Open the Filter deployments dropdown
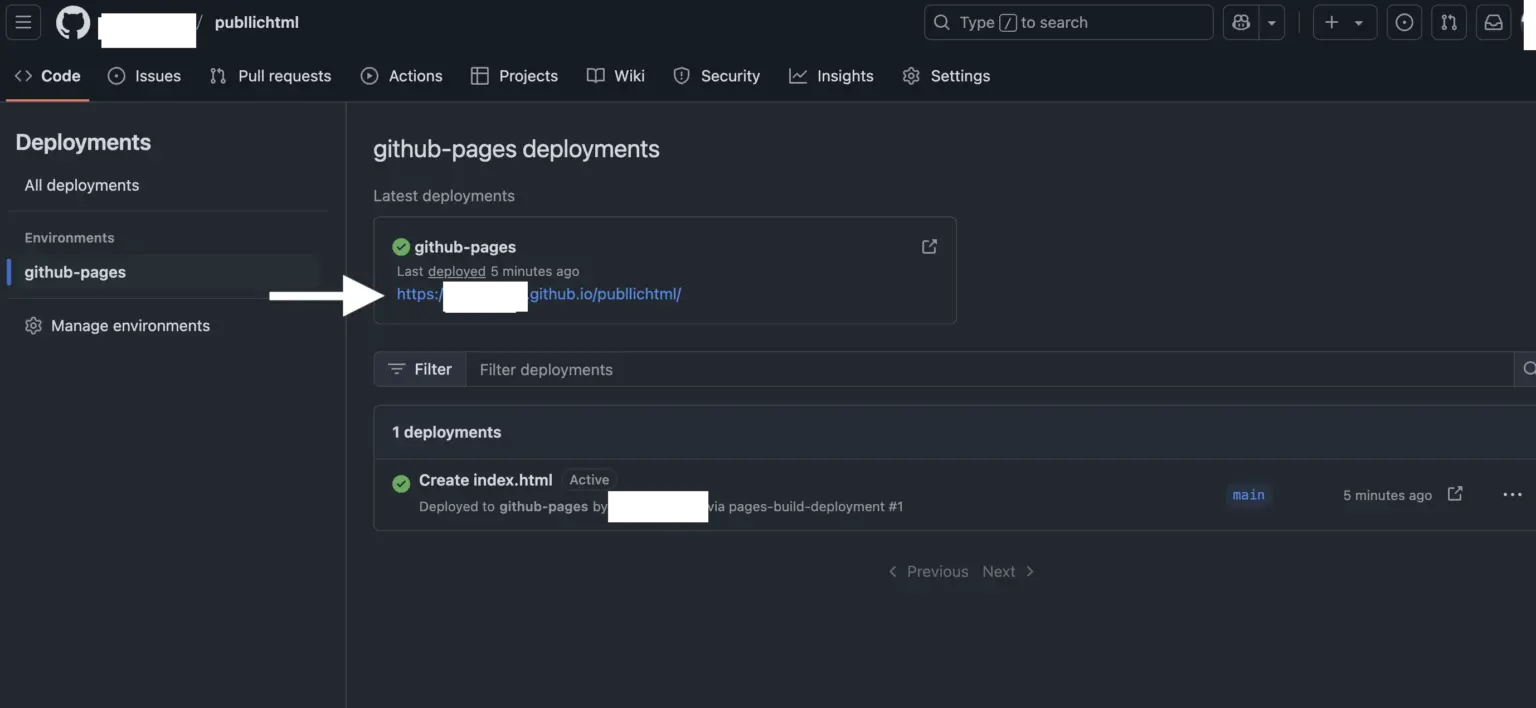This screenshot has height=708, width=1536. click(419, 369)
